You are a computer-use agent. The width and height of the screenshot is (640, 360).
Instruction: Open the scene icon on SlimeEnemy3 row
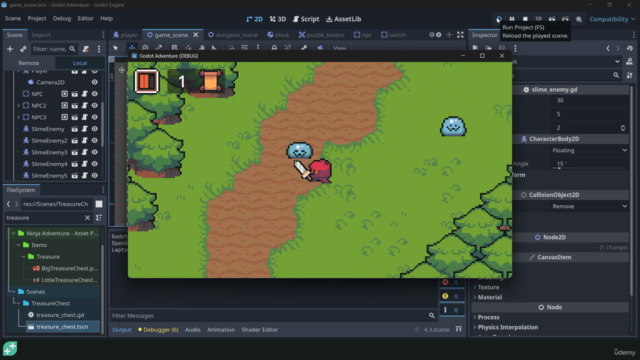[75, 152]
